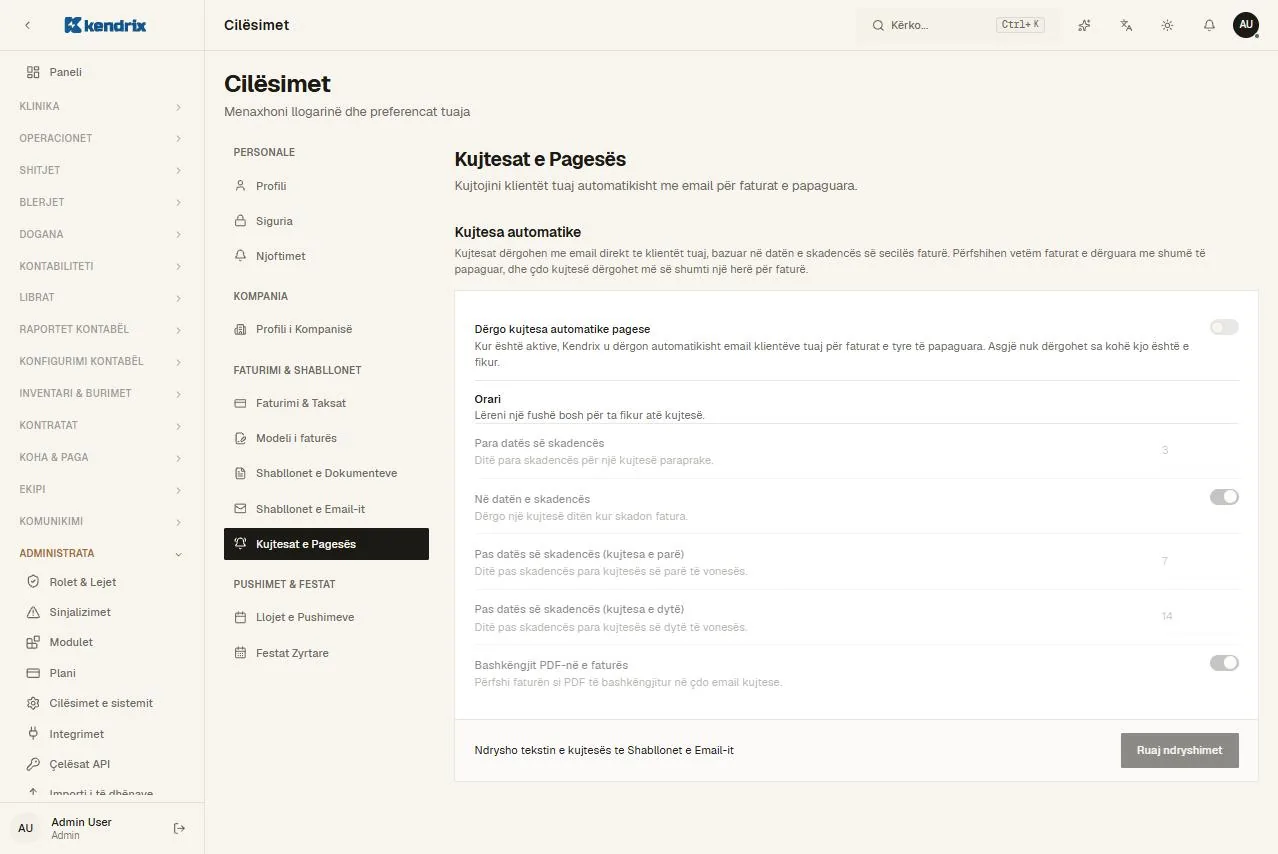1278x854 pixels.
Task: Click the plug icon for Integrimet
Action: tap(33, 734)
